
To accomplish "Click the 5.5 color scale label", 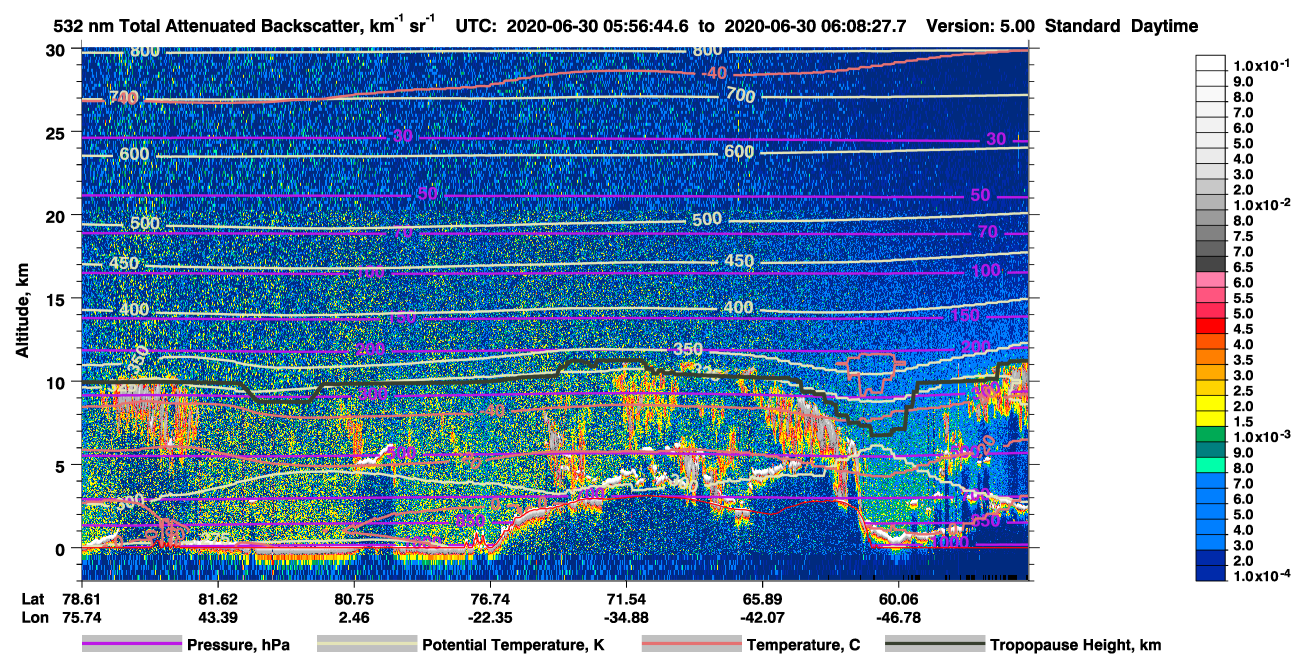I will [x=1241, y=298].
